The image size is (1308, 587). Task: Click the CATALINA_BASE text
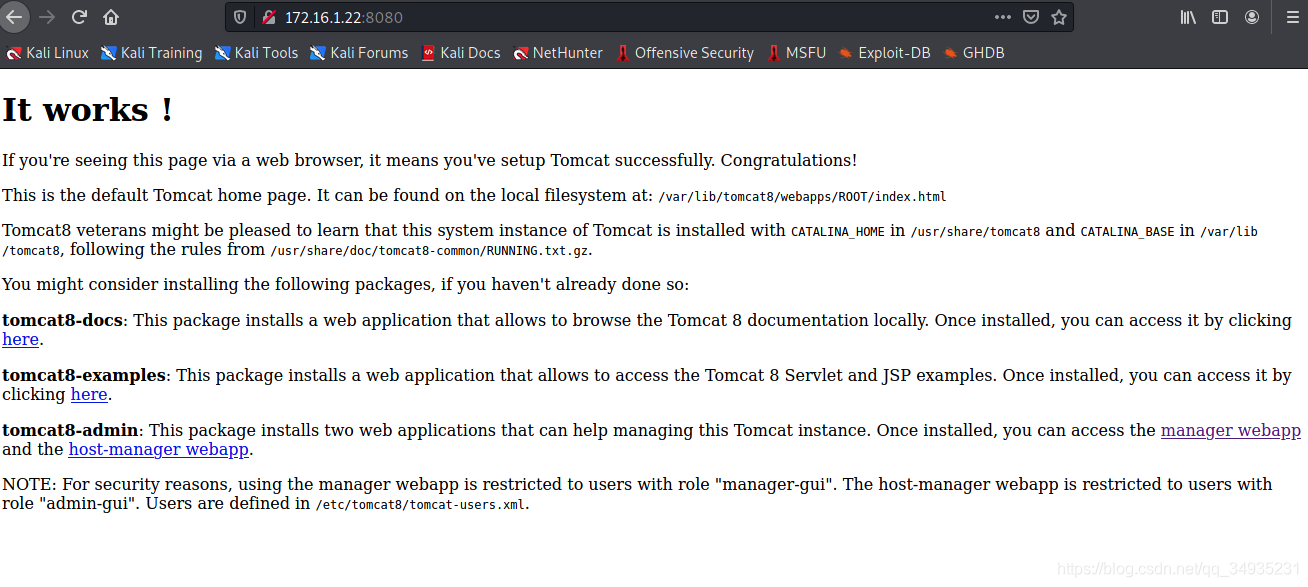tap(1127, 232)
